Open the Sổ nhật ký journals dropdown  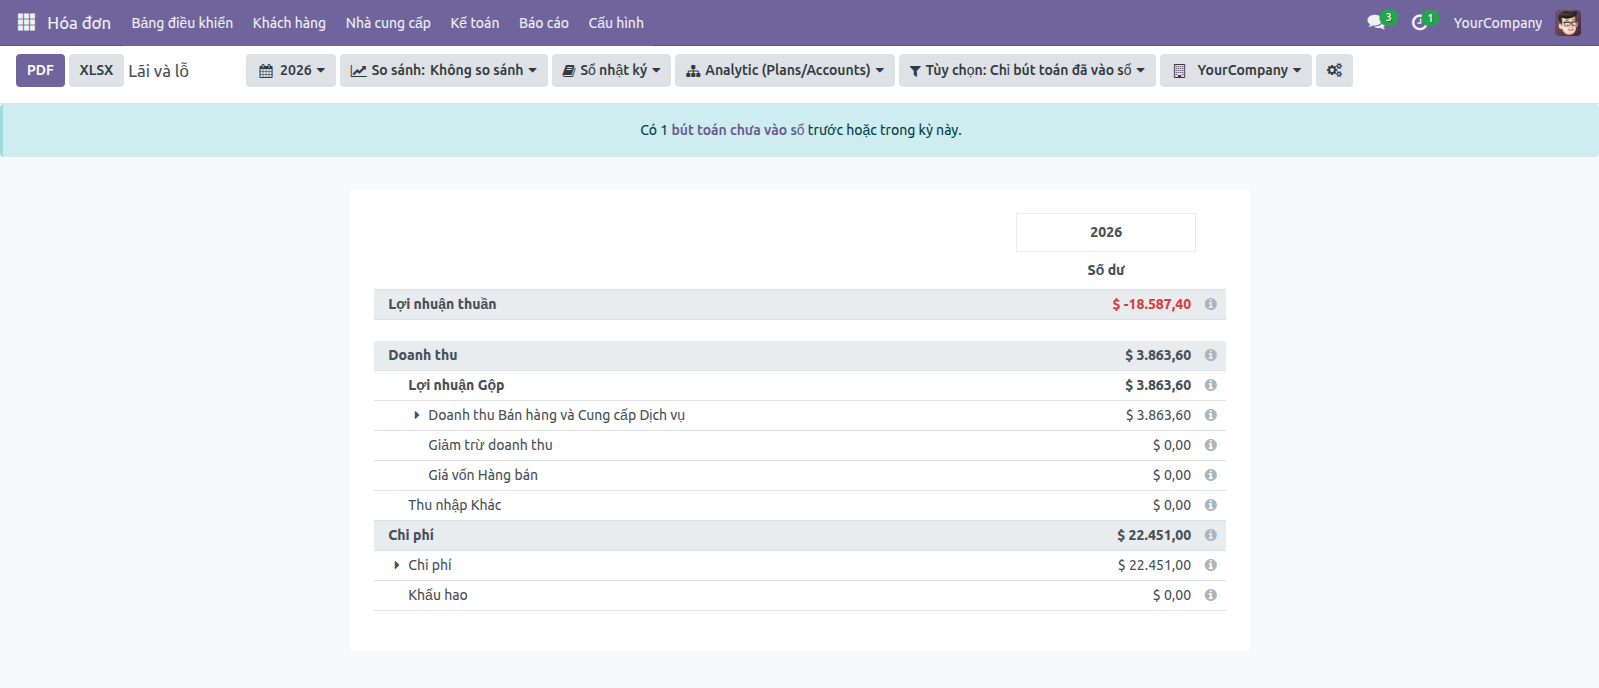click(x=611, y=70)
